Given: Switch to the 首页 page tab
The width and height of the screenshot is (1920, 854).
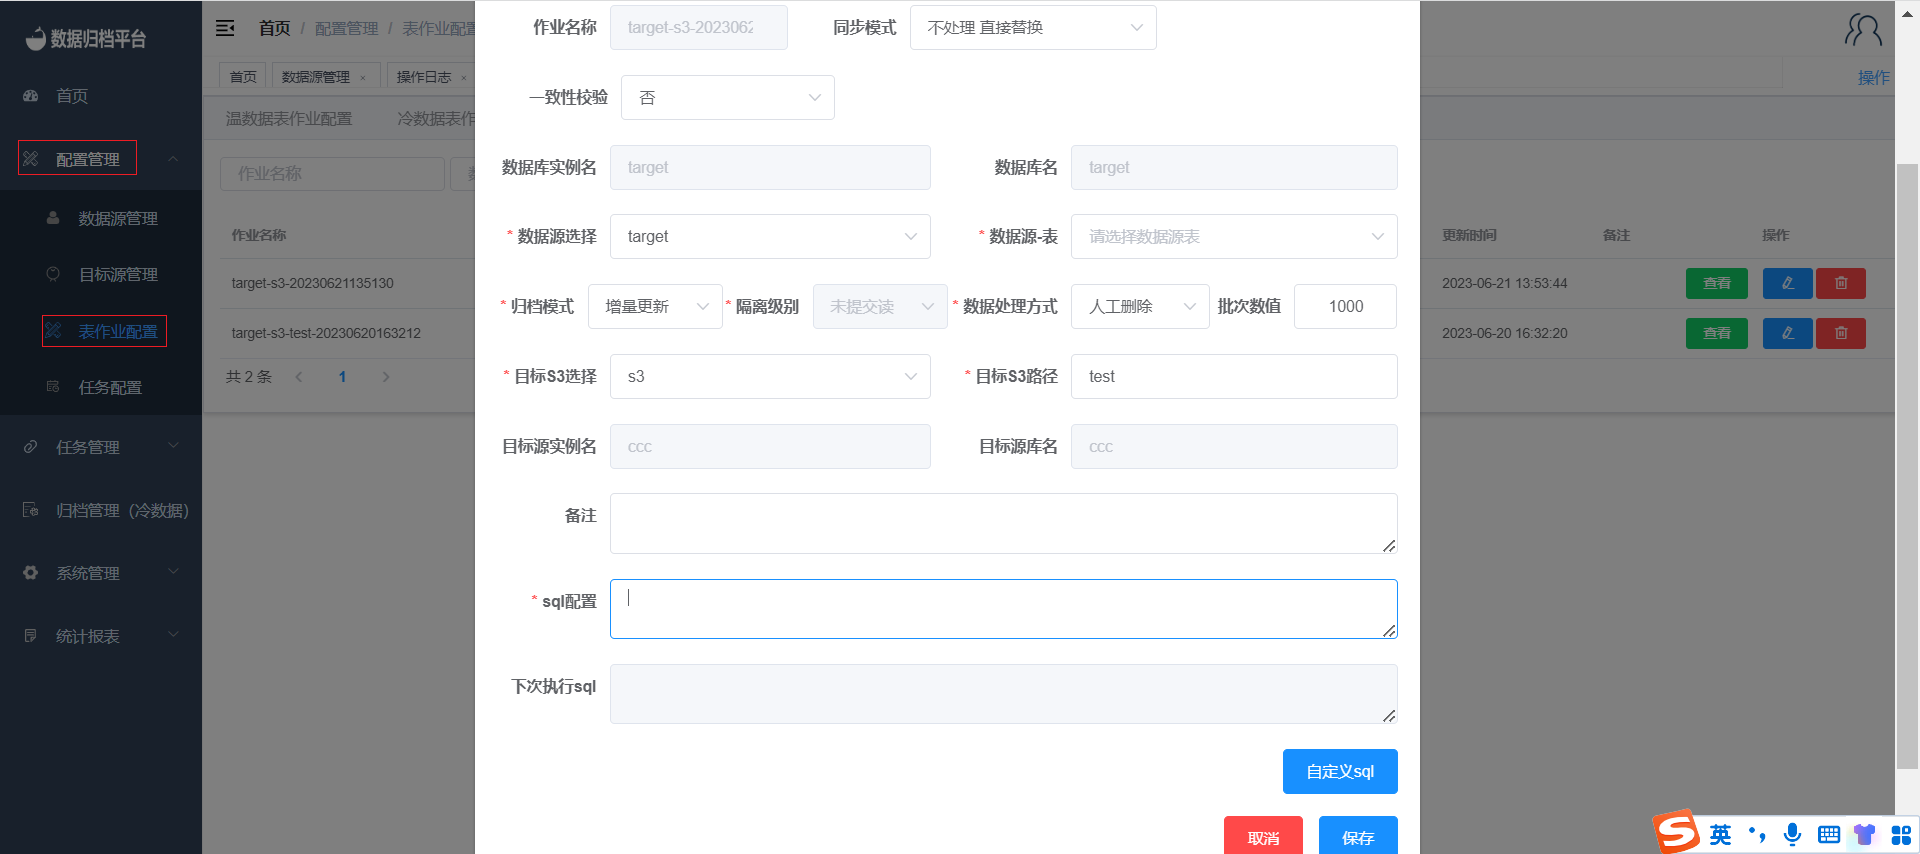Looking at the screenshot, I should (243, 77).
